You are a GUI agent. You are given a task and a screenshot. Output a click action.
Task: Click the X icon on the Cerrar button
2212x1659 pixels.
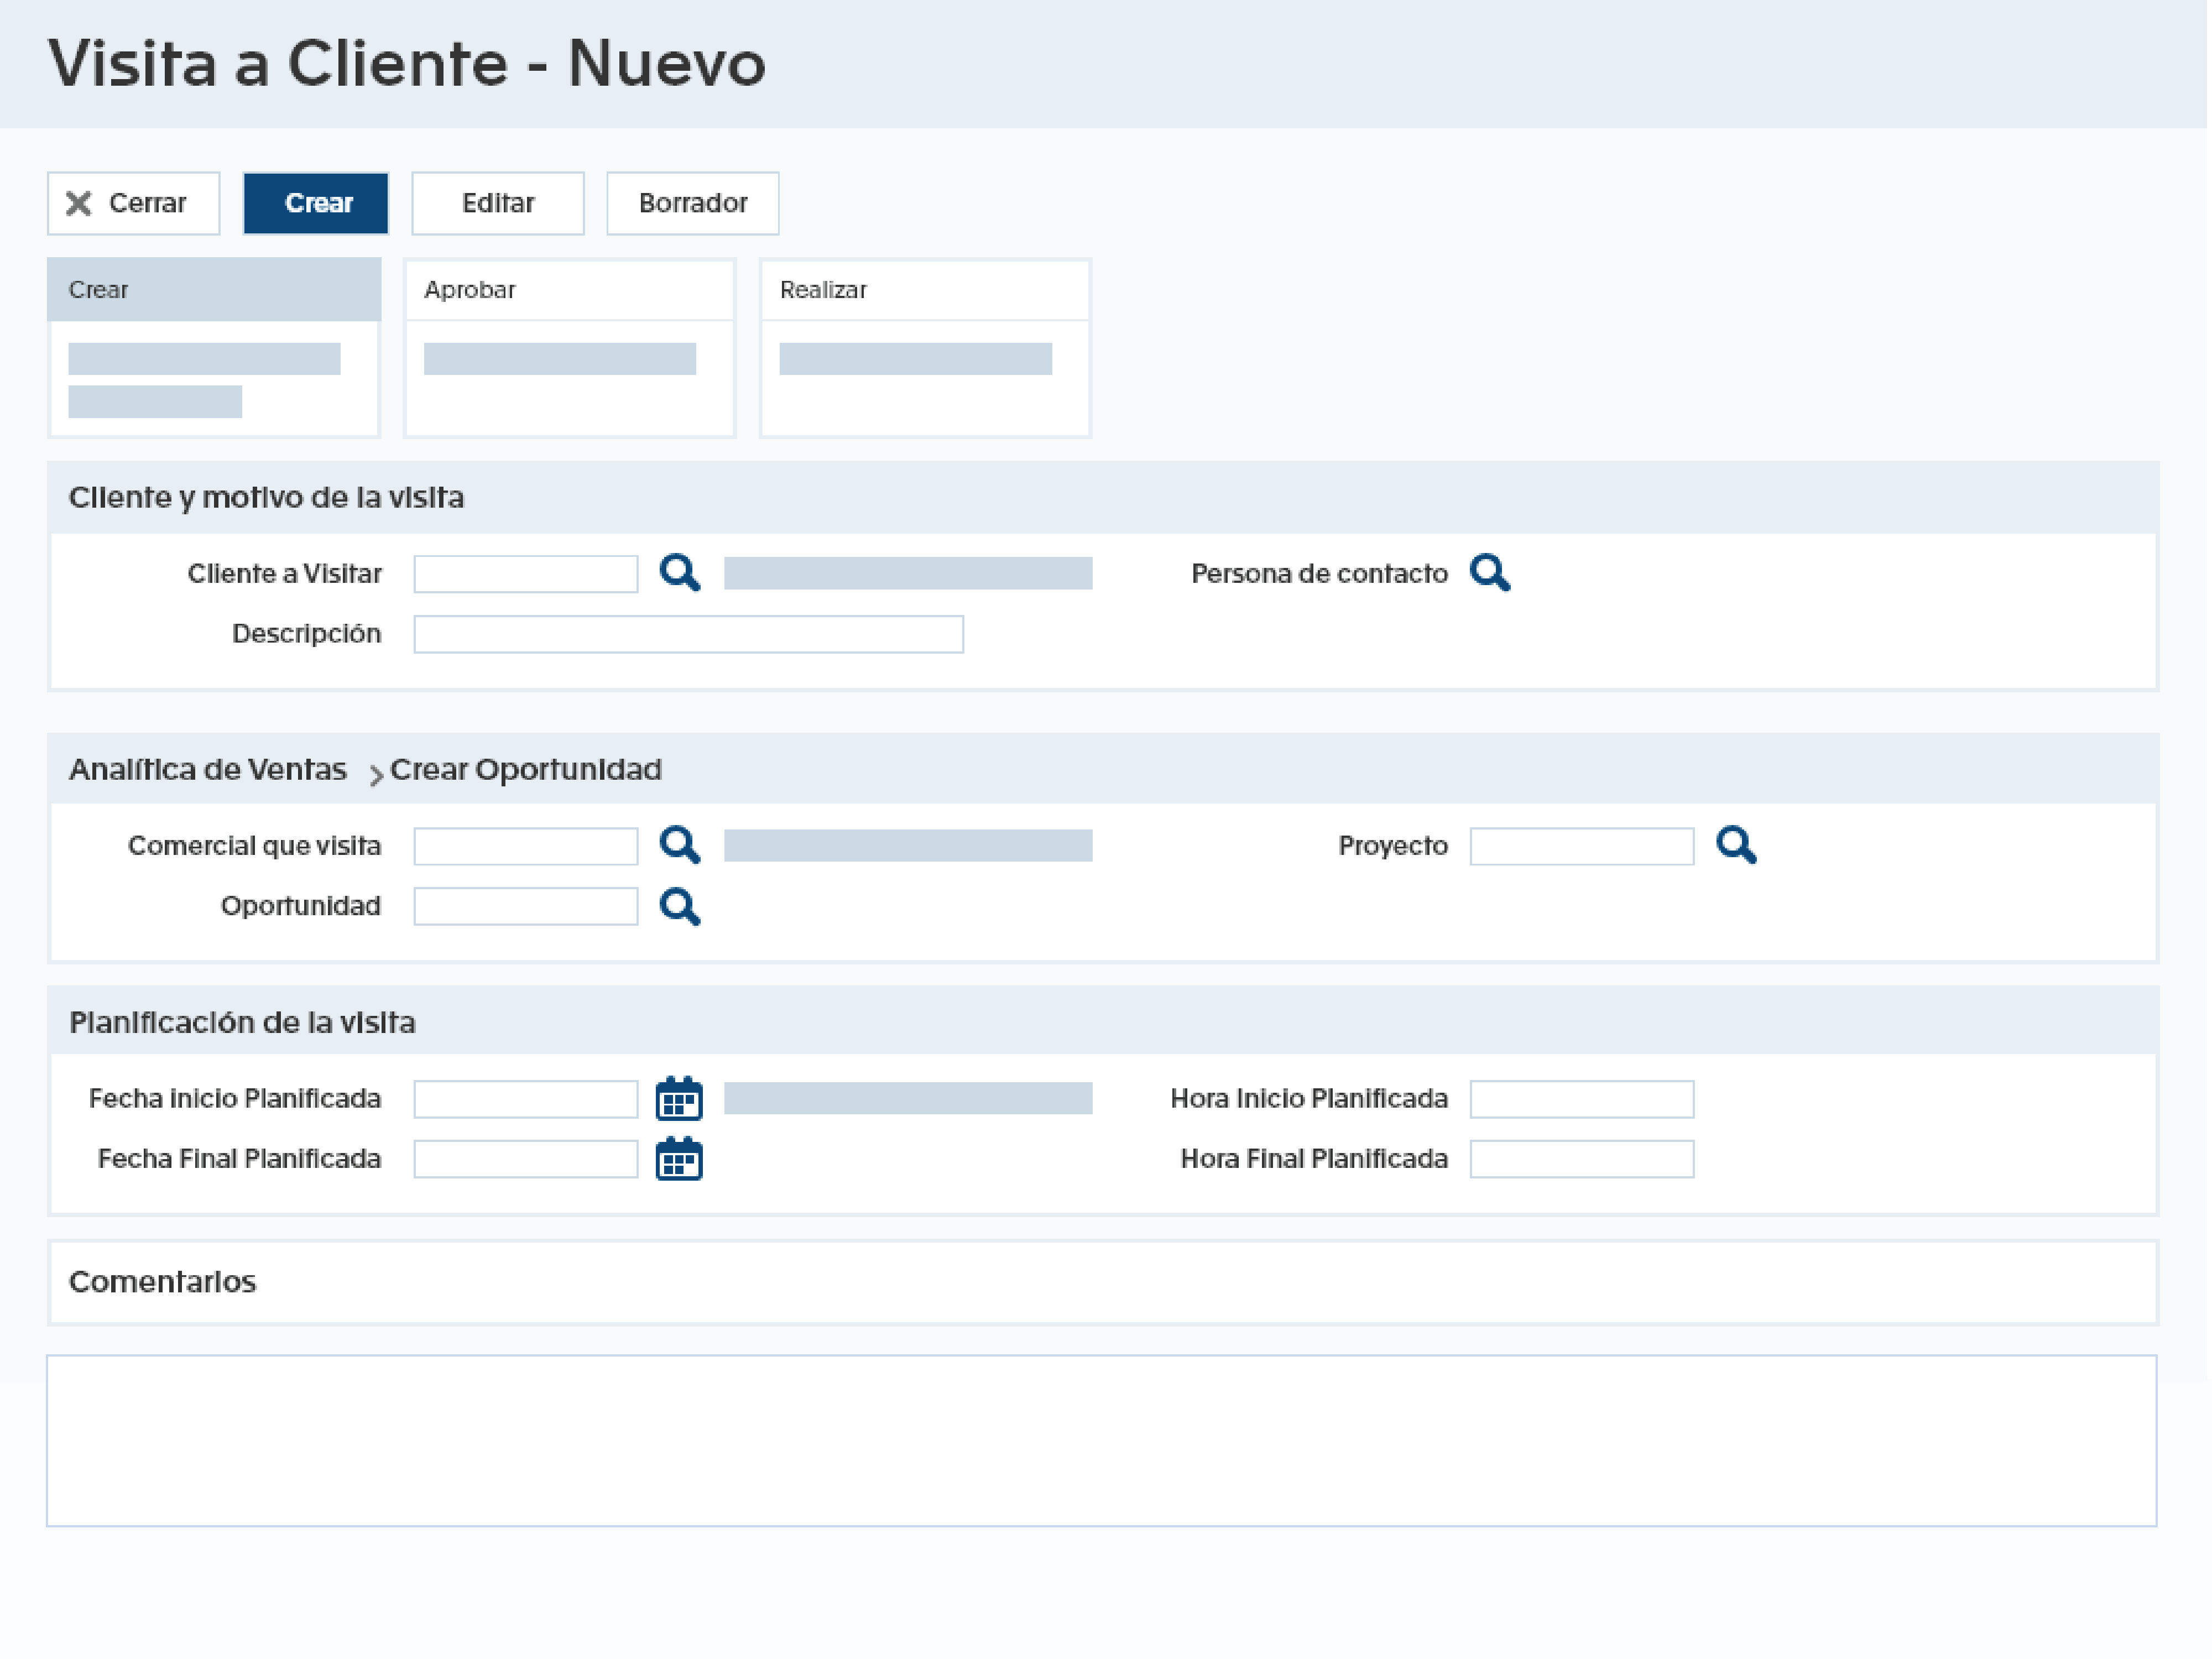click(79, 203)
